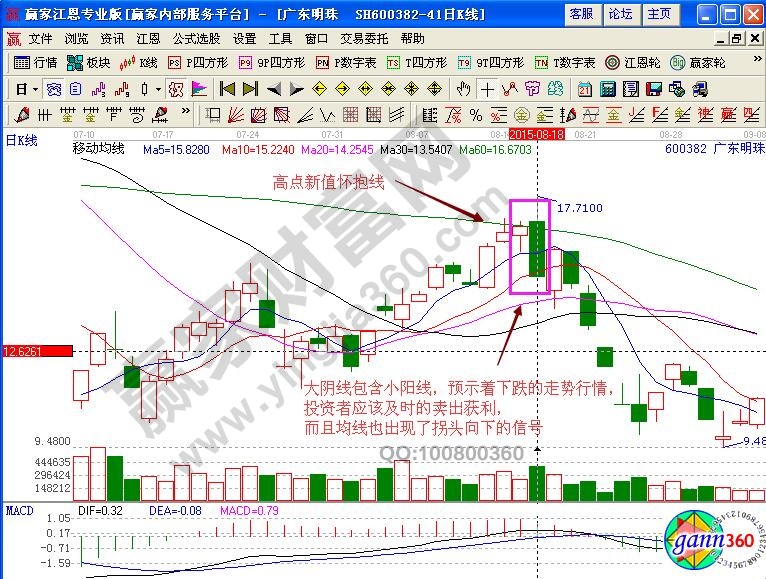Click the red 12.6261 price label

pyautogui.click(x=36, y=351)
